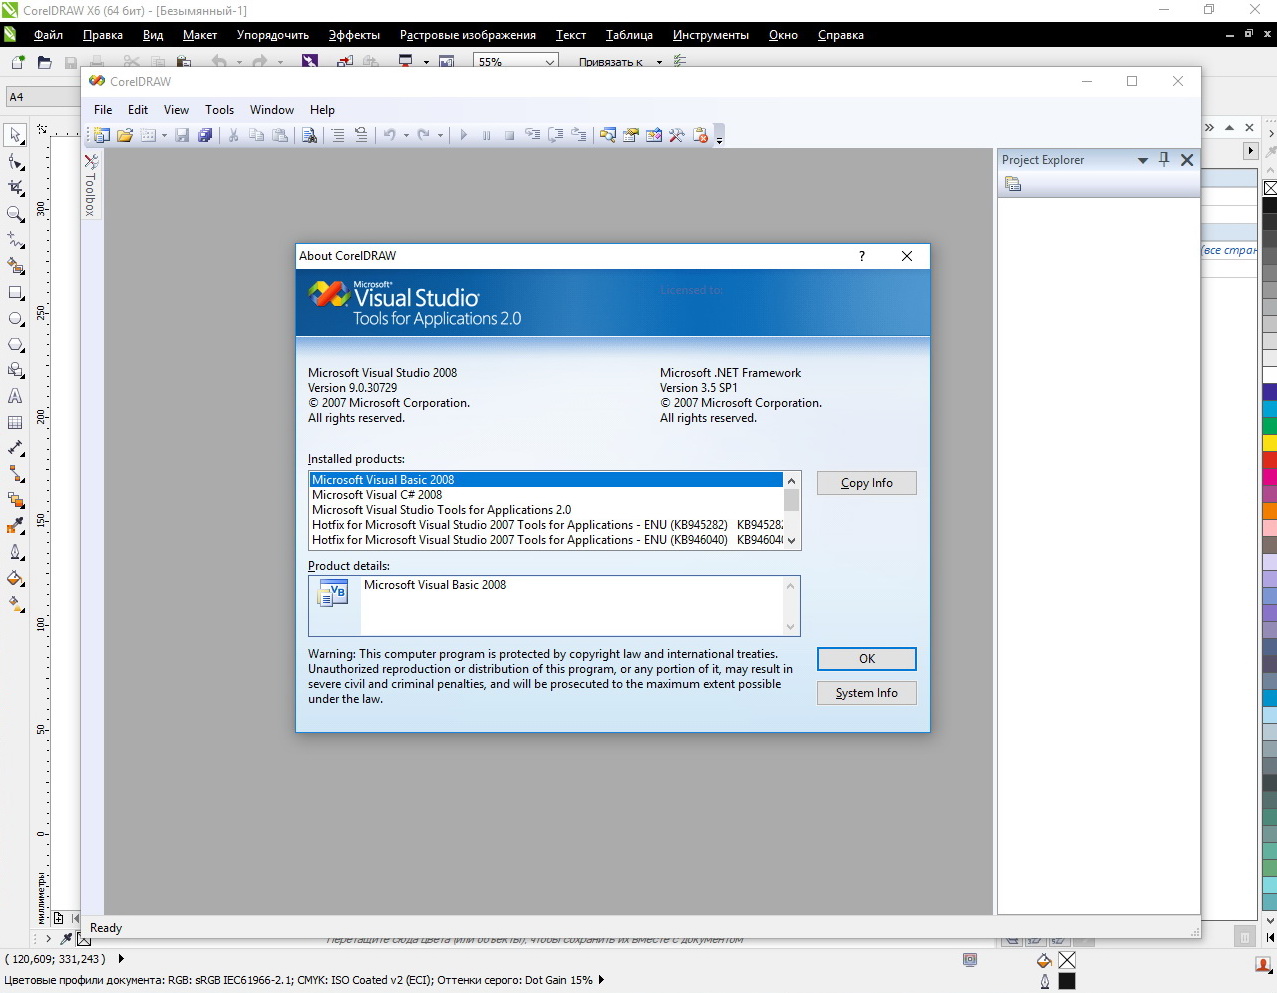Click New document icon in CorelDRAW toolbar

(x=18, y=62)
